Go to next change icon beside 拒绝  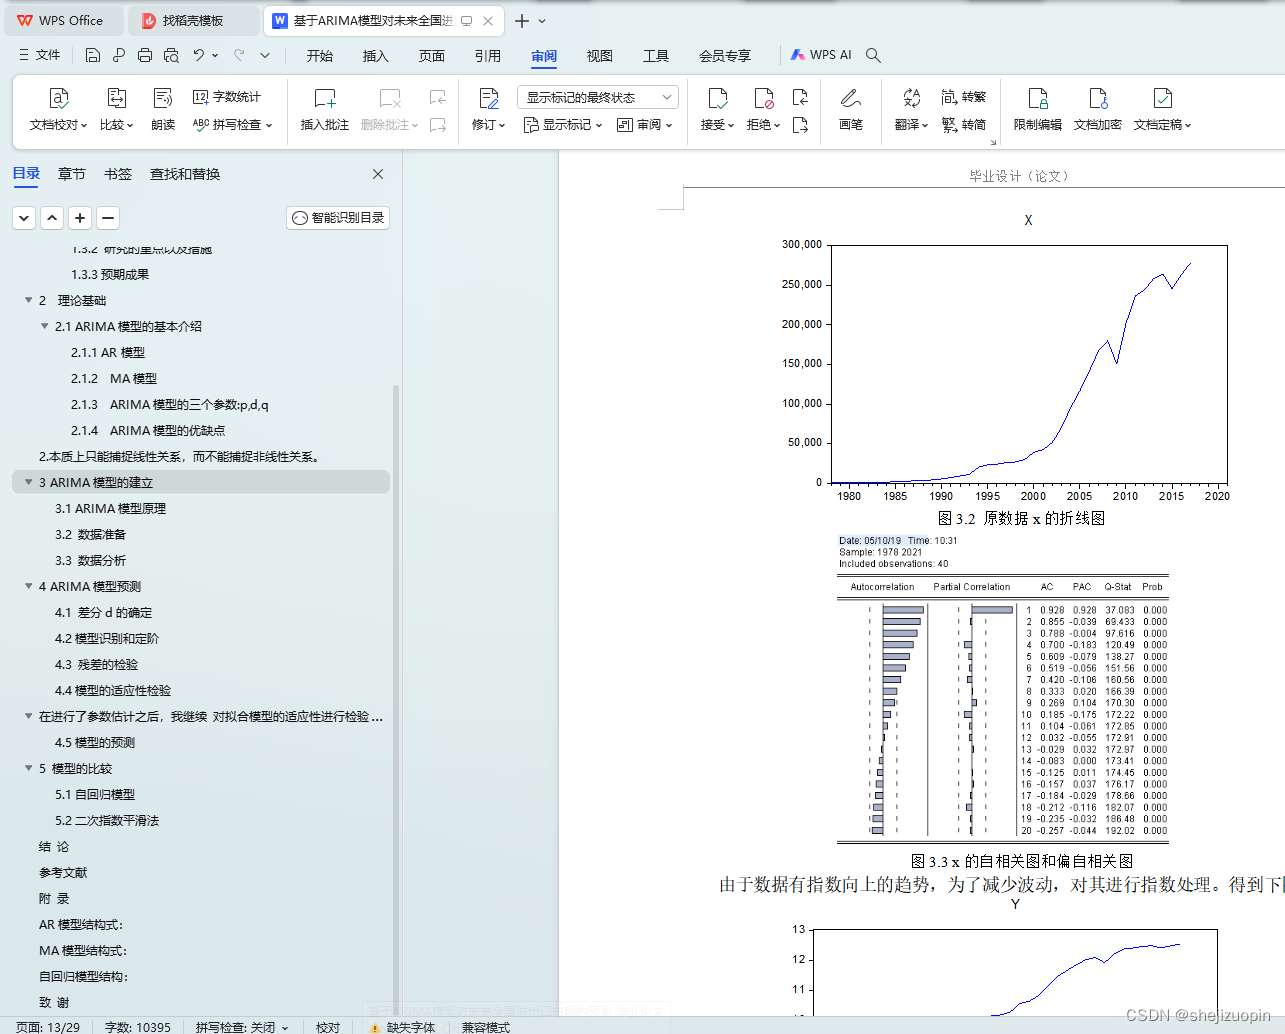pyautogui.click(x=800, y=125)
